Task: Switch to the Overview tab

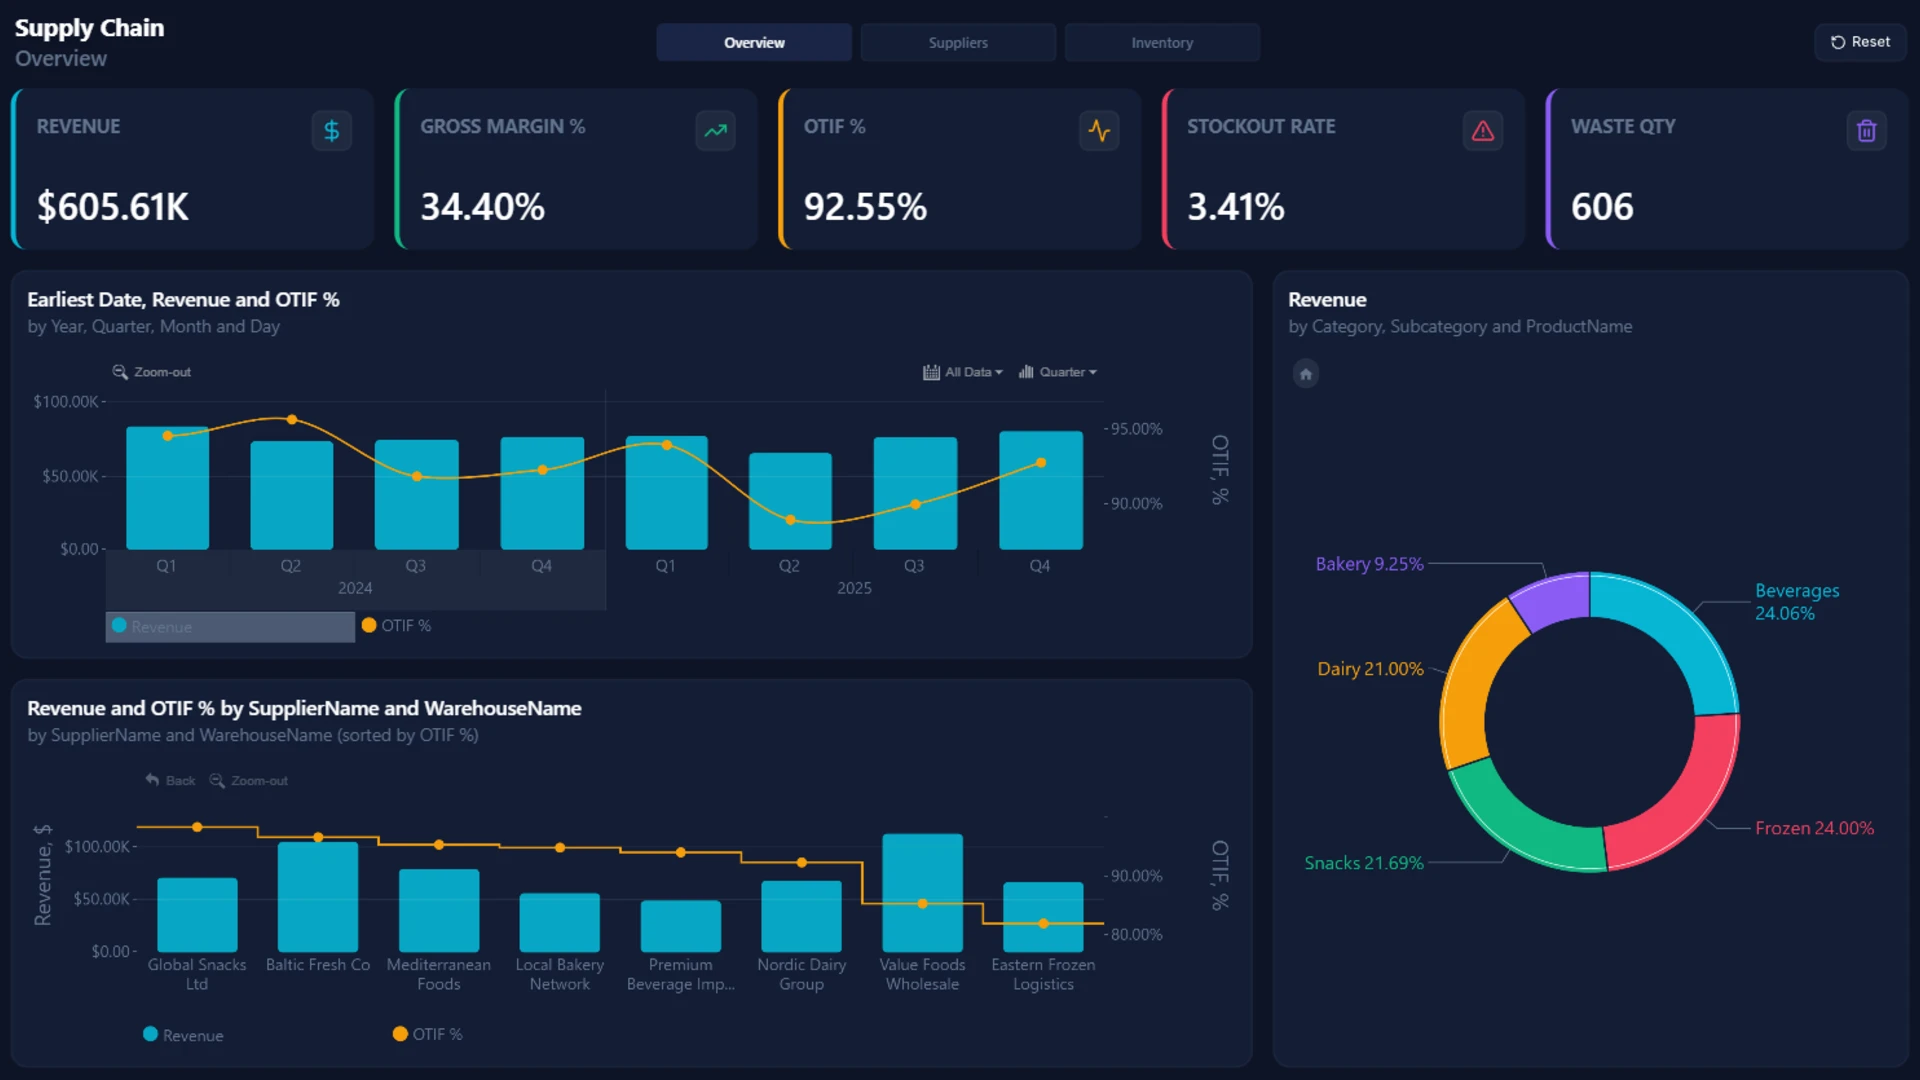Action: (754, 43)
